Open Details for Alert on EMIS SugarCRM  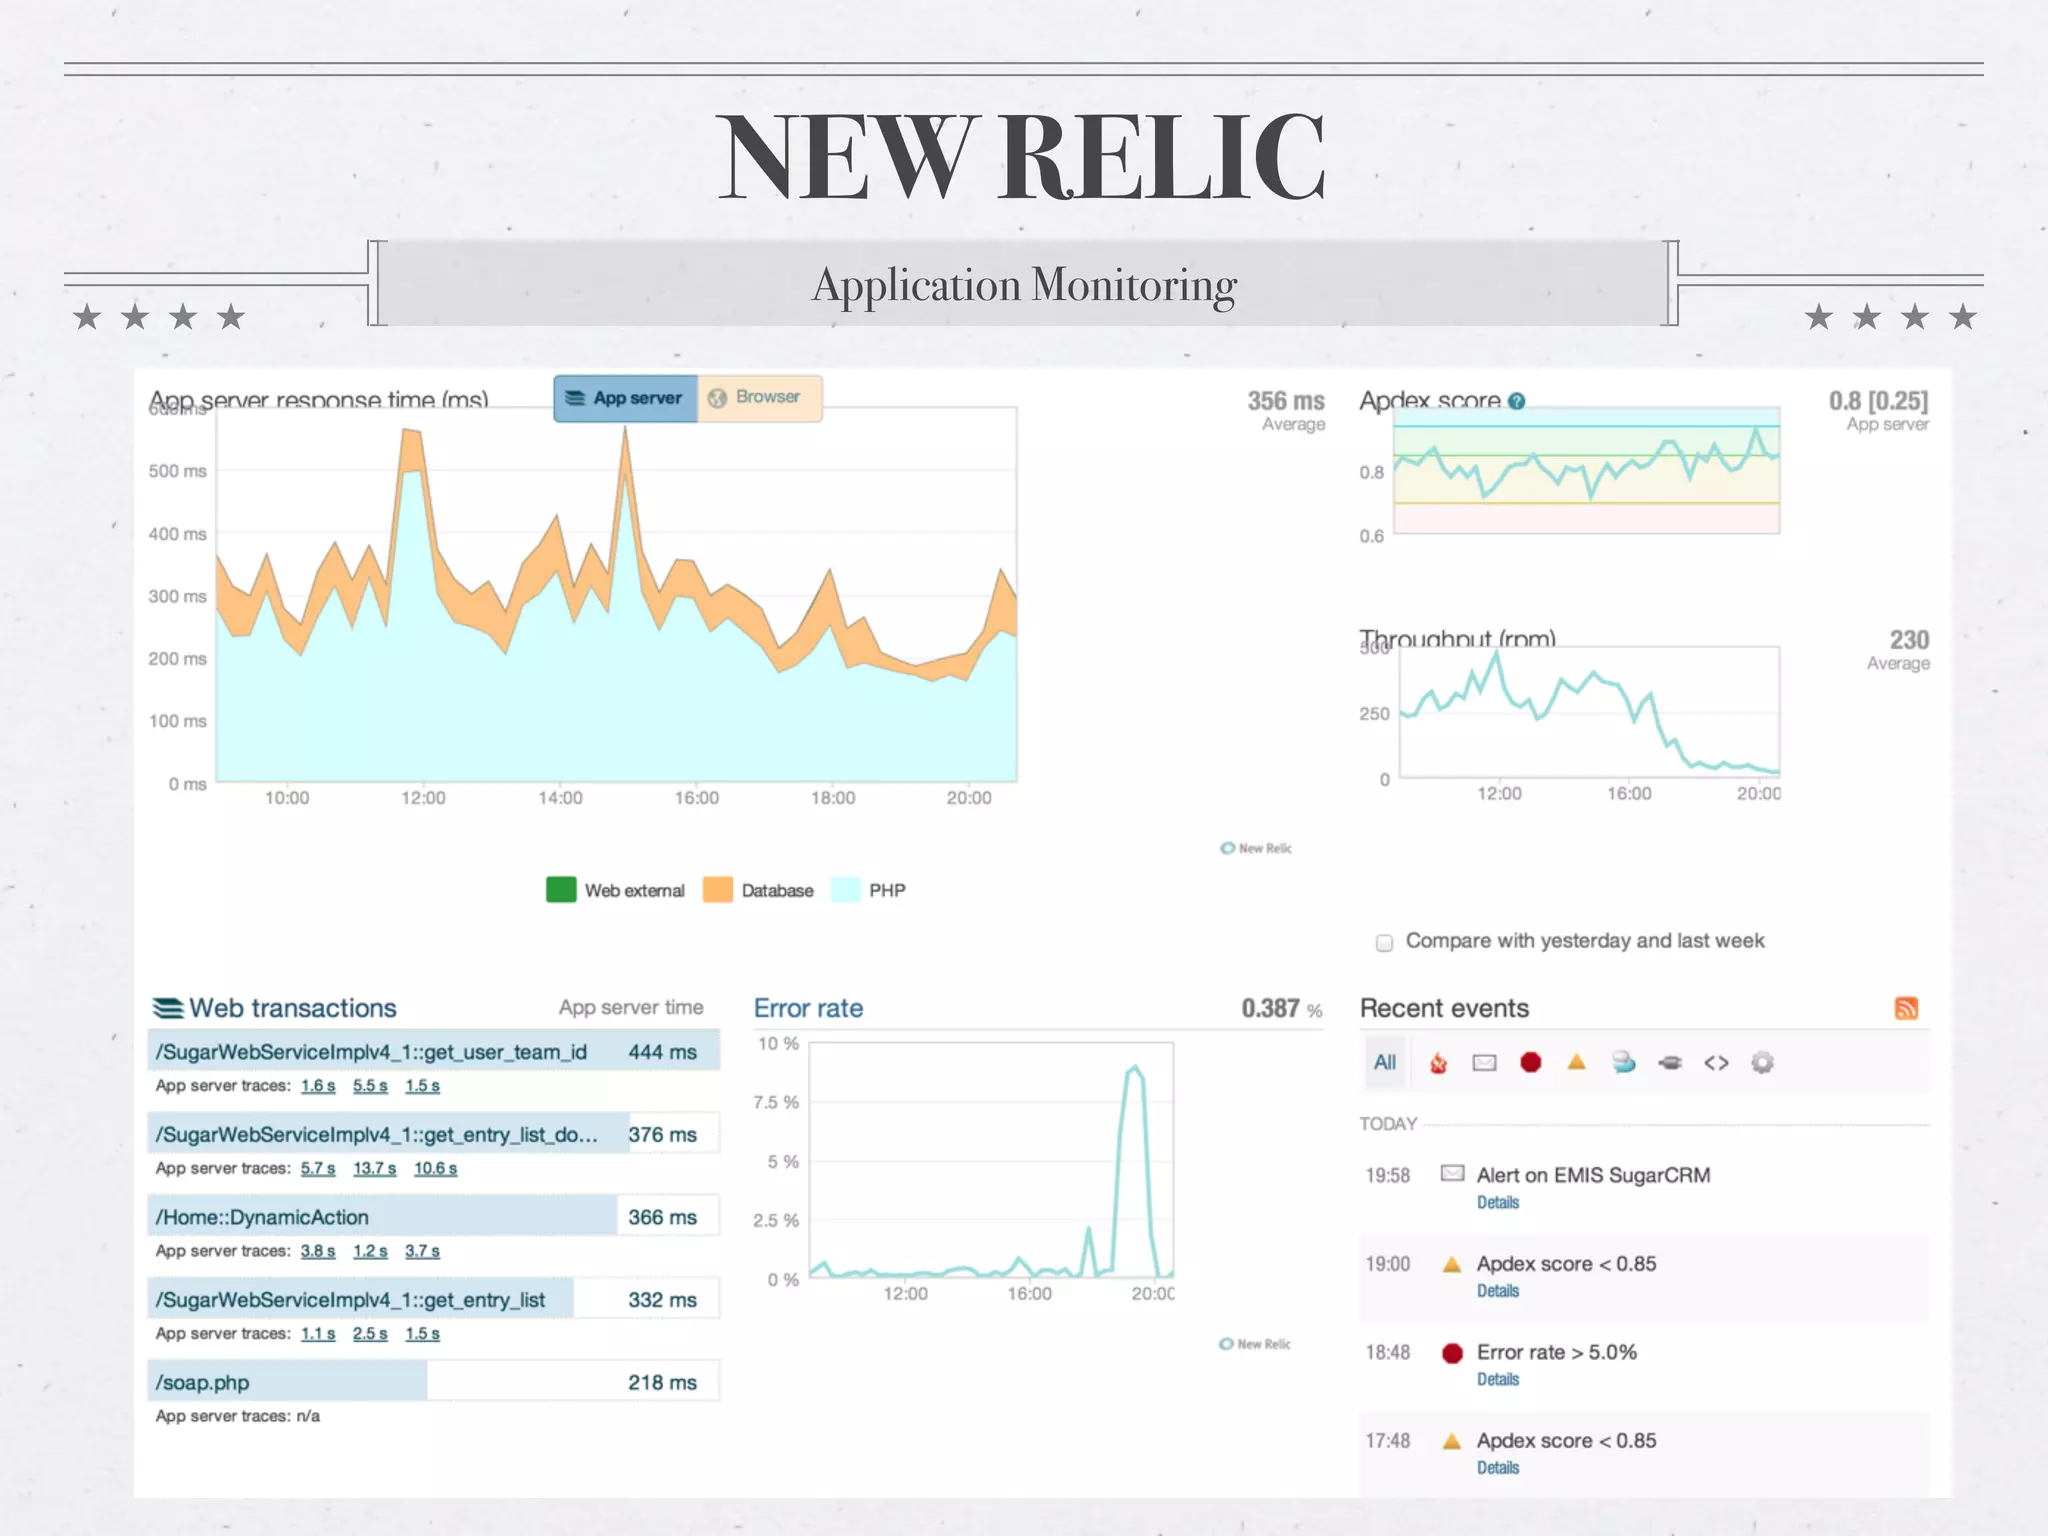tap(1497, 1203)
